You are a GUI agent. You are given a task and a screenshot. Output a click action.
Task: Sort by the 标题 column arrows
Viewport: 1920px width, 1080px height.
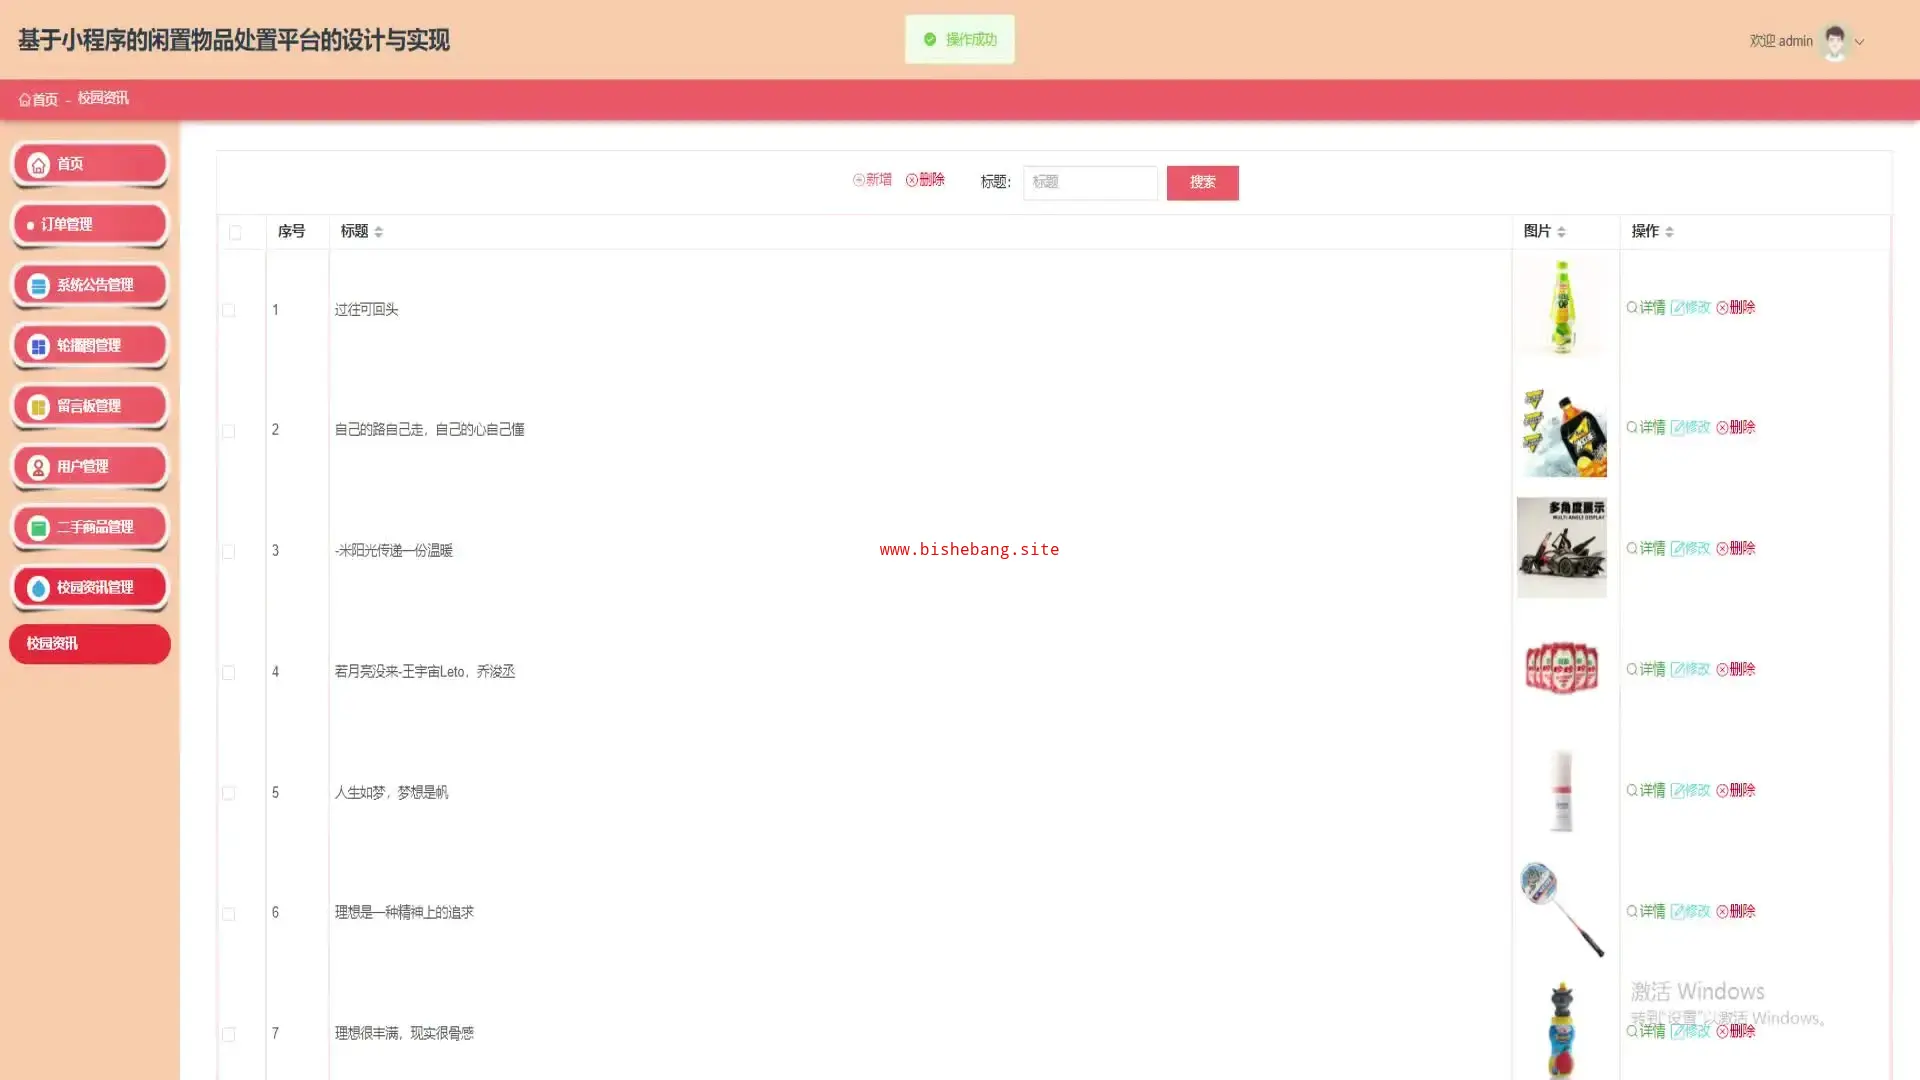379,232
